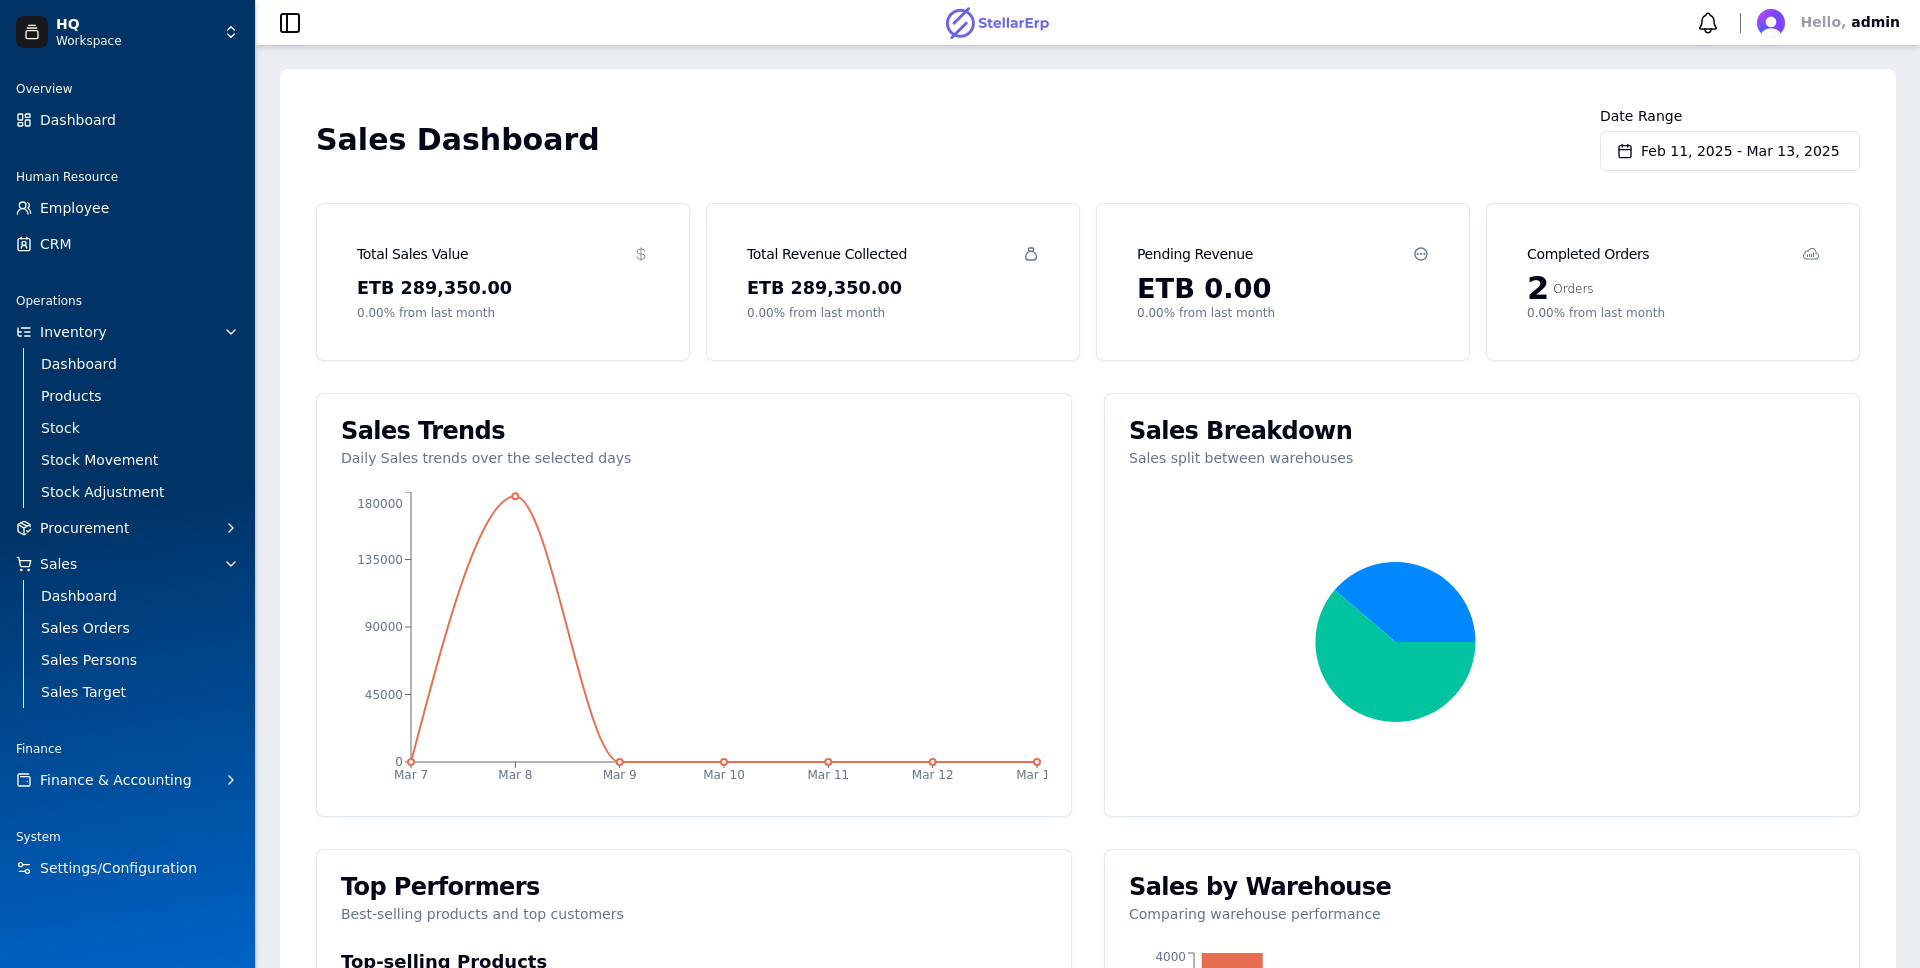1920x968 pixels.
Task: Open the notifications bell
Action: pyautogui.click(x=1707, y=23)
